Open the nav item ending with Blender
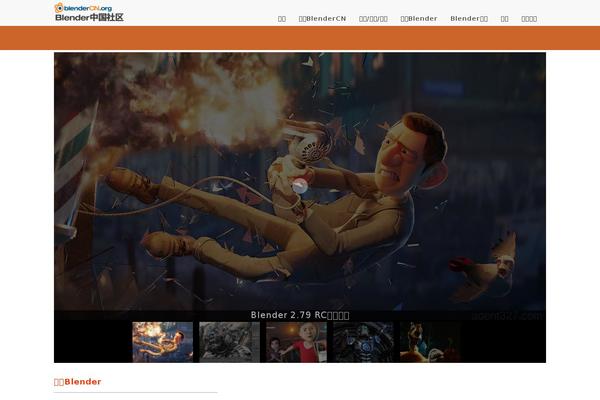Screen dimensions: 600x400 pos(419,19)
